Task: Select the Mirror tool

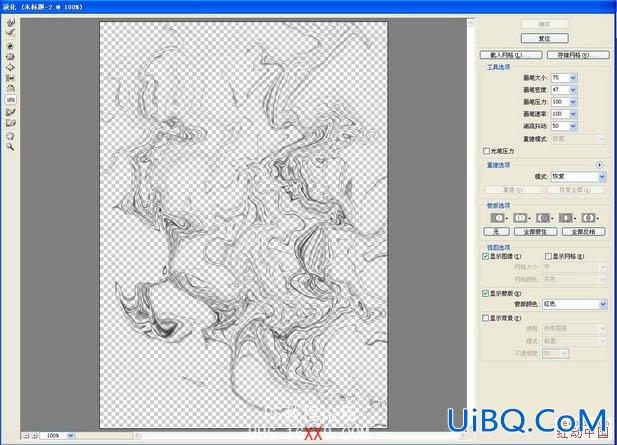Action: click(x=11, y=89)
